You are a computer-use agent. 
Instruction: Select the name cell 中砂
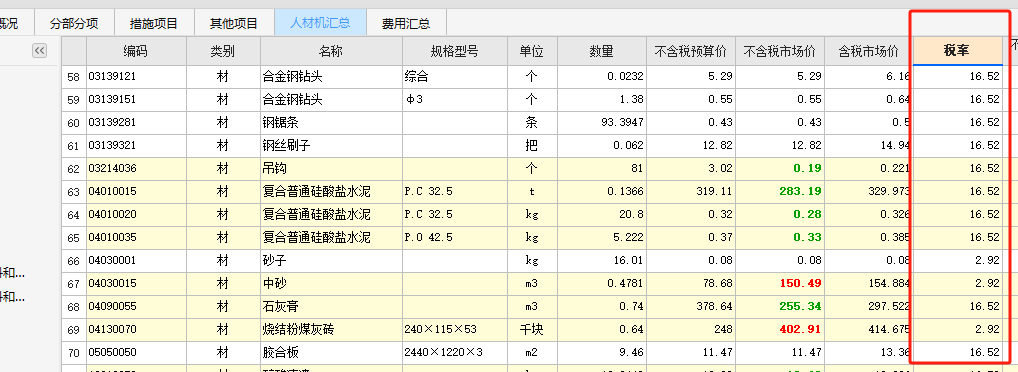pos(331,284)
